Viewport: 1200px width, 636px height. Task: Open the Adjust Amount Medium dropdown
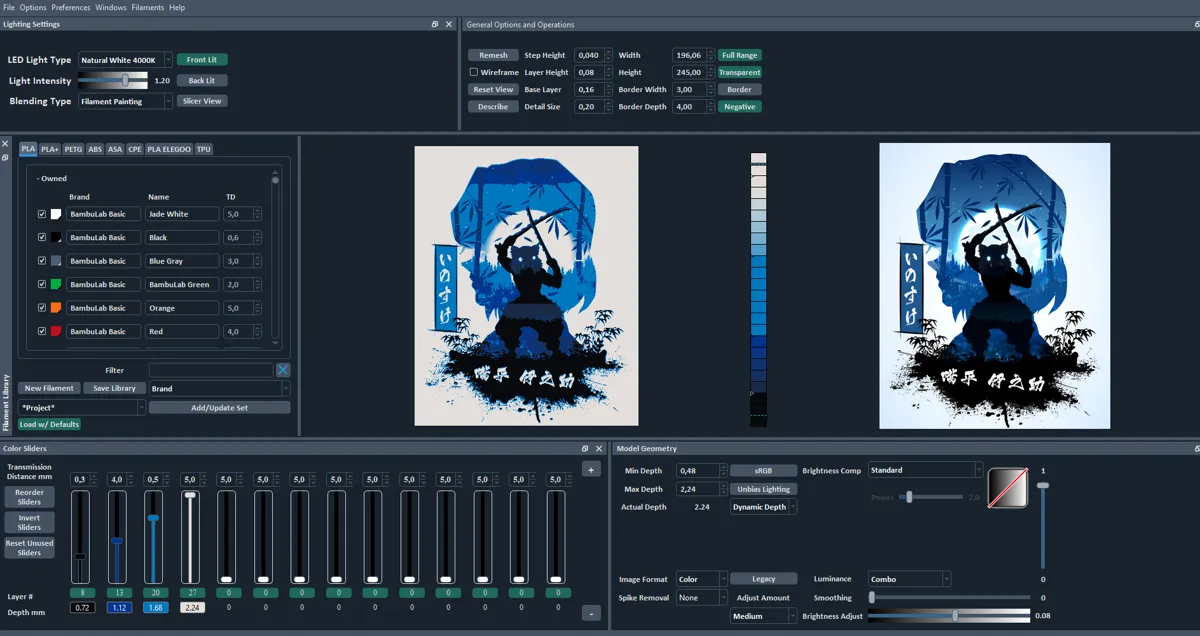[763, 616]
